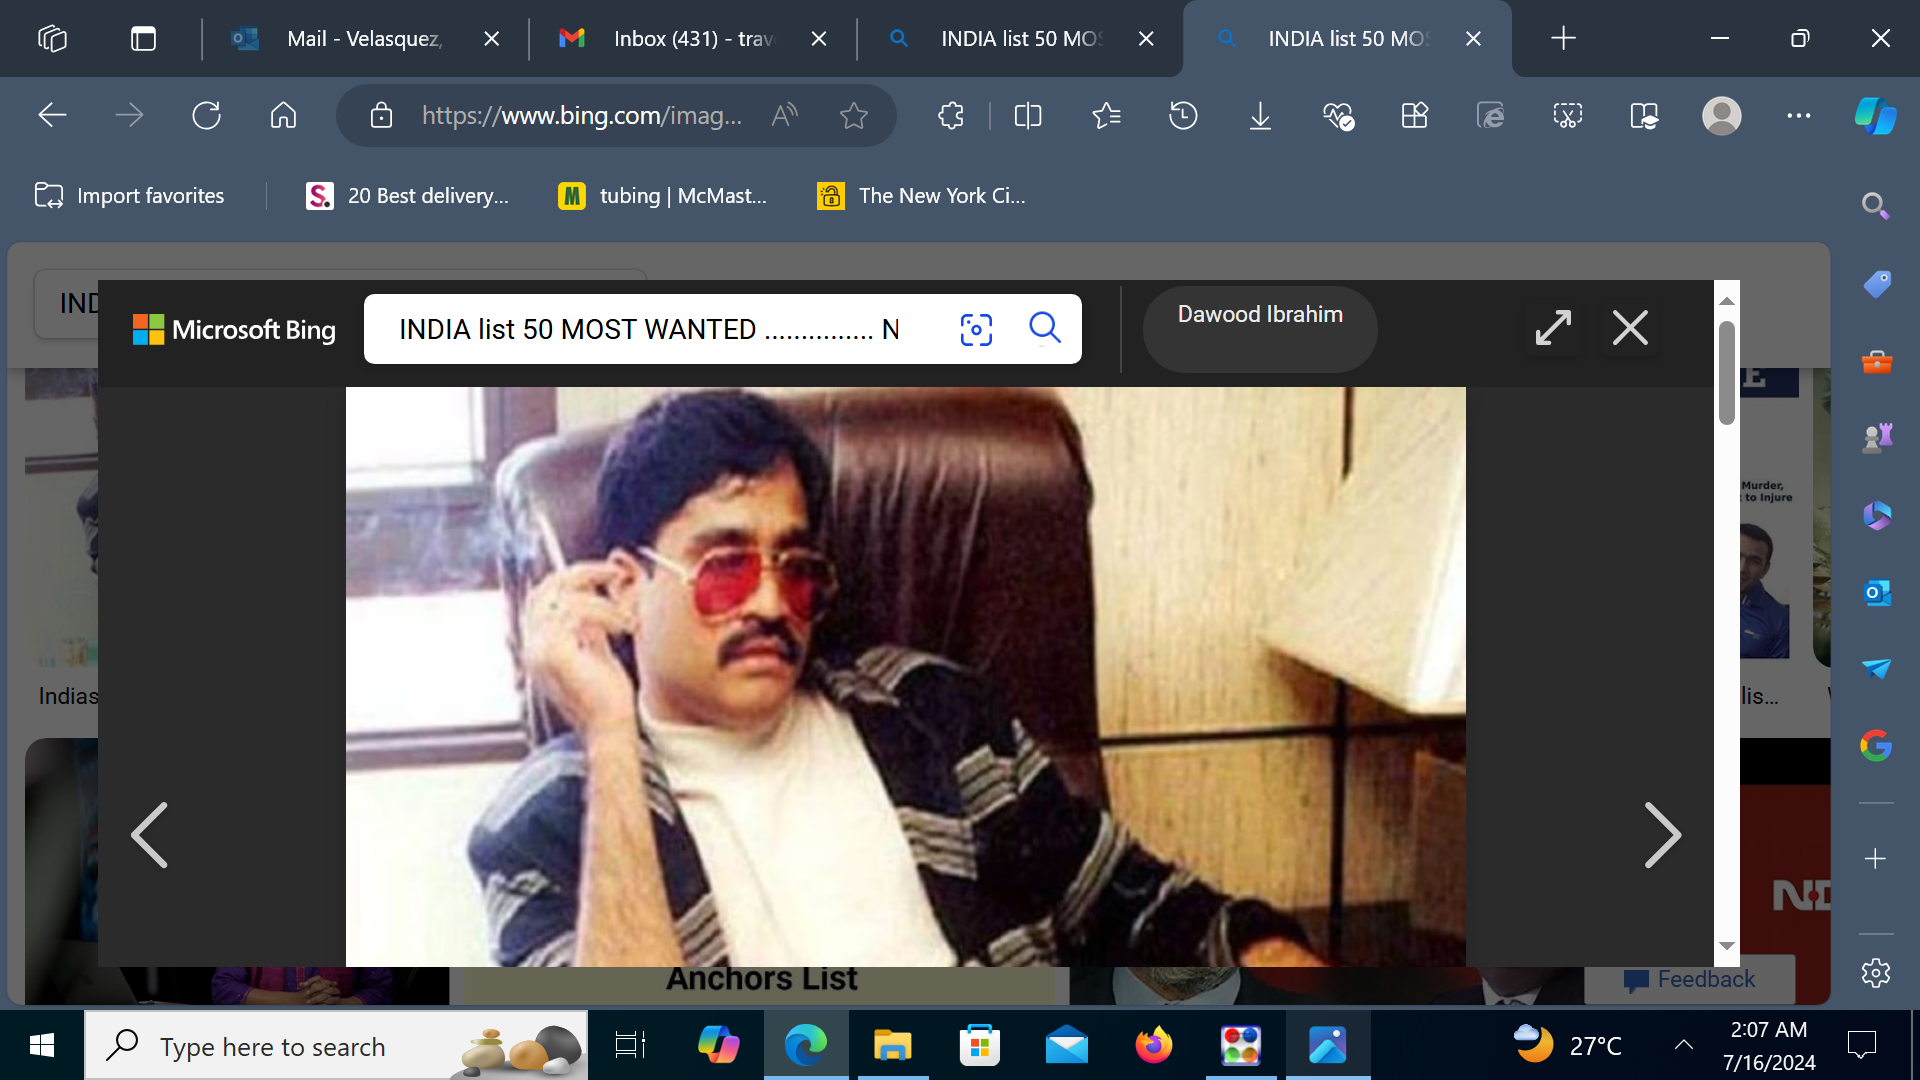Click Import favorites bookmark
Image resolution: width=1920 pixels, height=1080 pixels.
click(x=130, y=196)
